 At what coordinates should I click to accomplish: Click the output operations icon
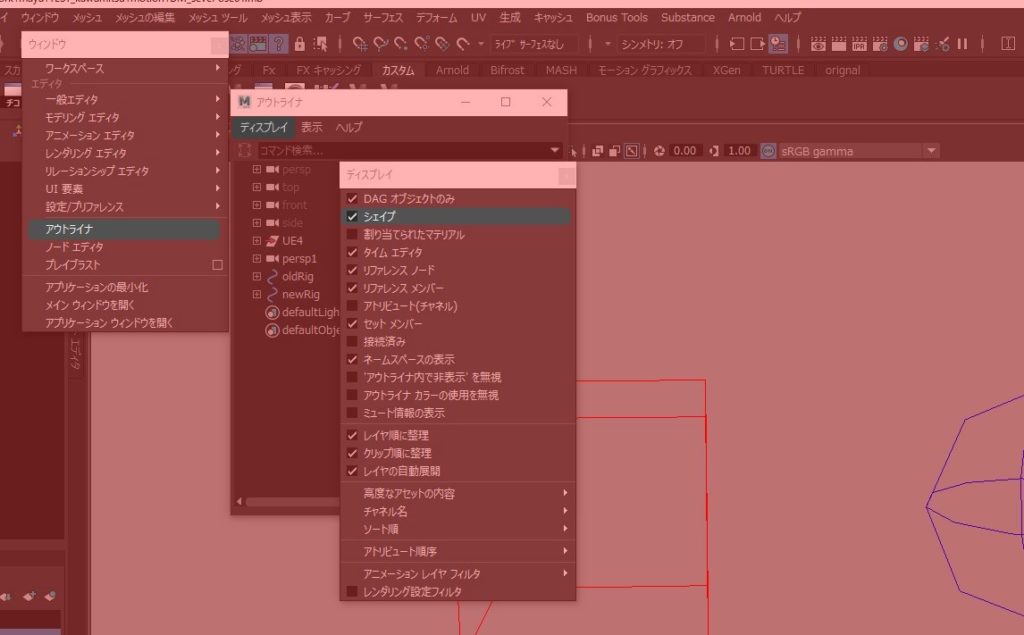(757, 44)
